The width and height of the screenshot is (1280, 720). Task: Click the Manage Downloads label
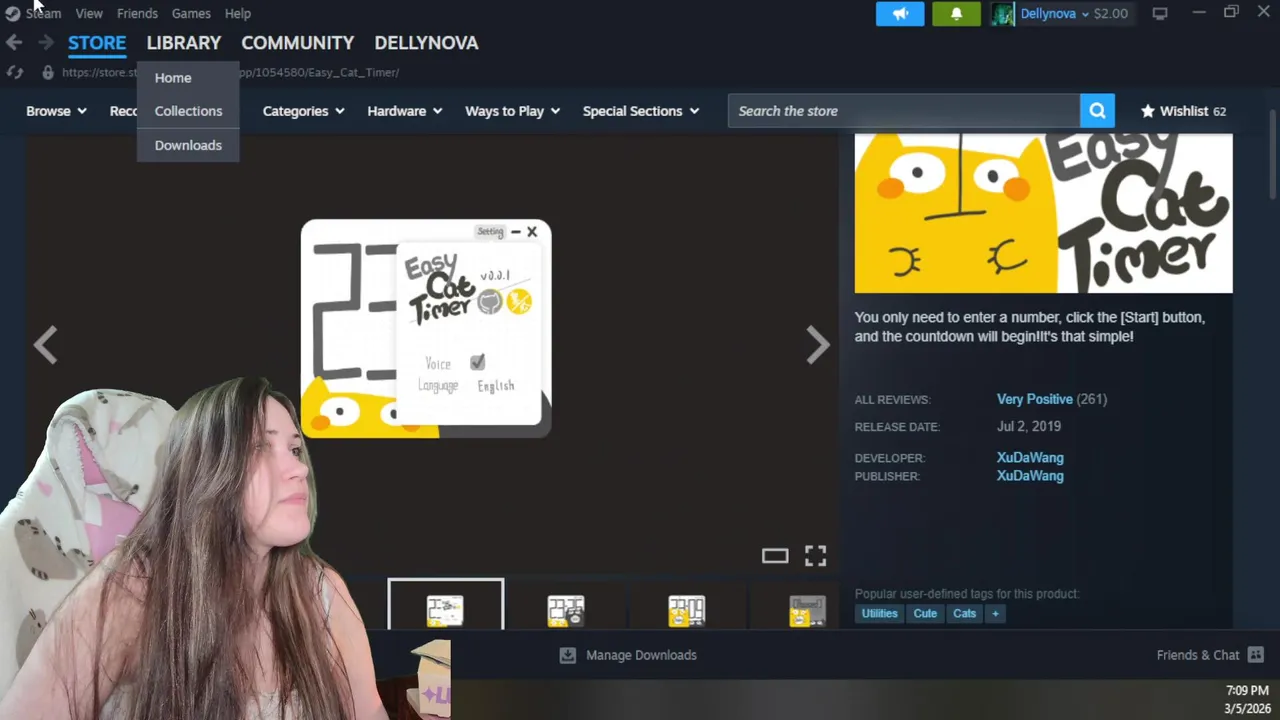pyautogui.click(x=641, y=655)
